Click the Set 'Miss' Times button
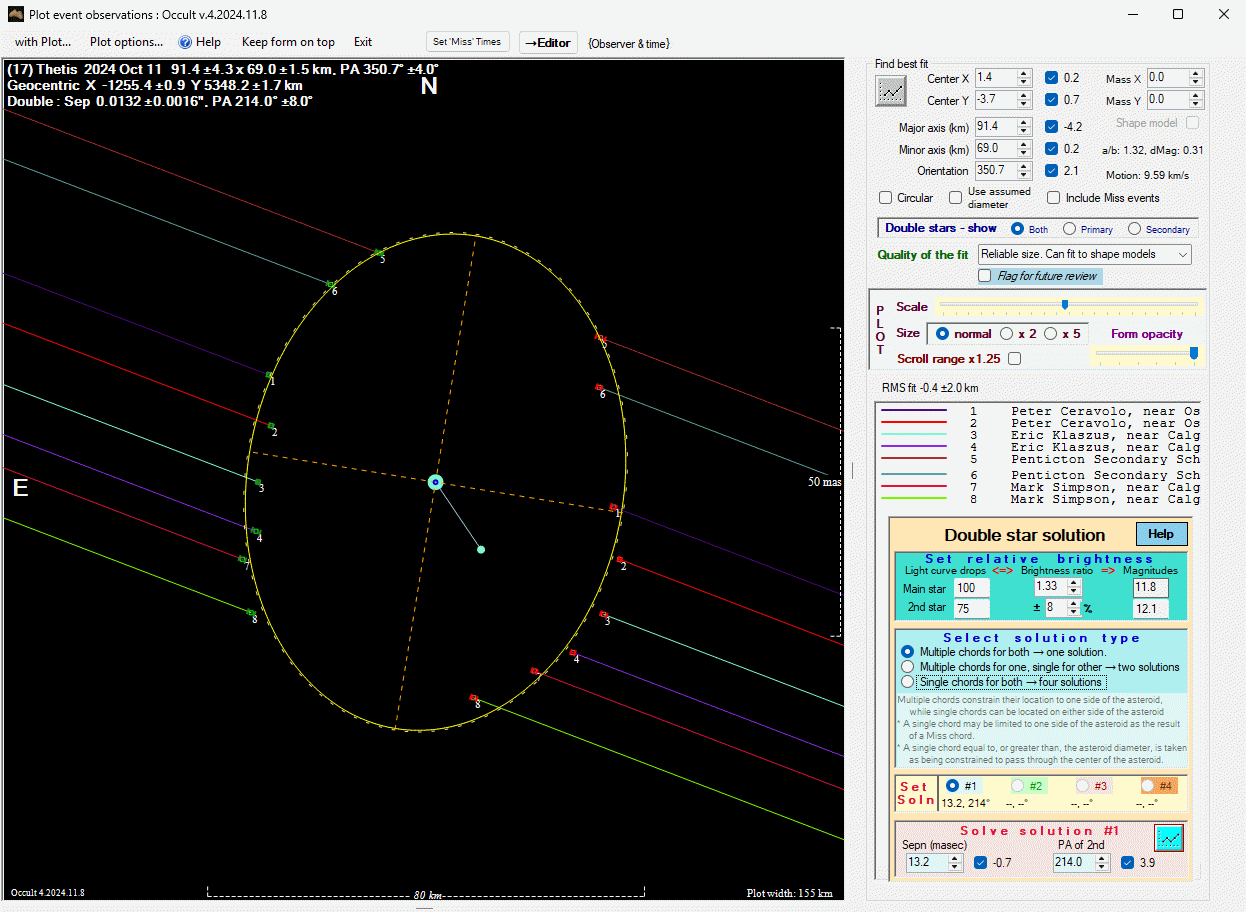The height and width of the screenshot is (912, 1246). (468, 42)
